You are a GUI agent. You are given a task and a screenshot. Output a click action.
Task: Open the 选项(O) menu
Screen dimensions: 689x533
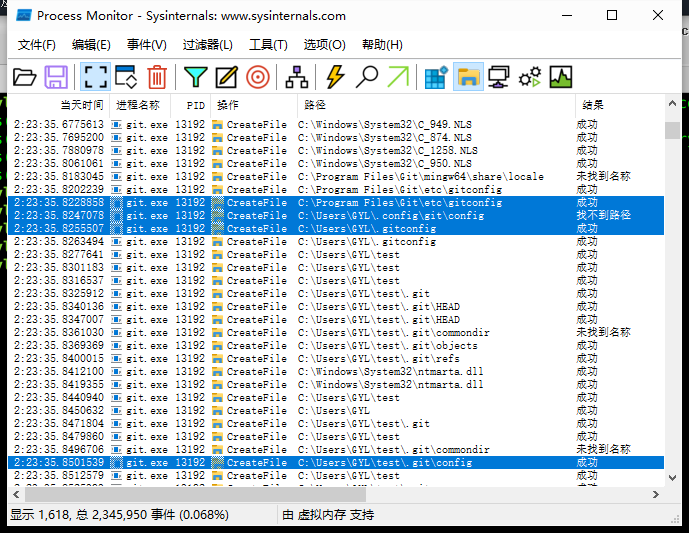[324, 45]
